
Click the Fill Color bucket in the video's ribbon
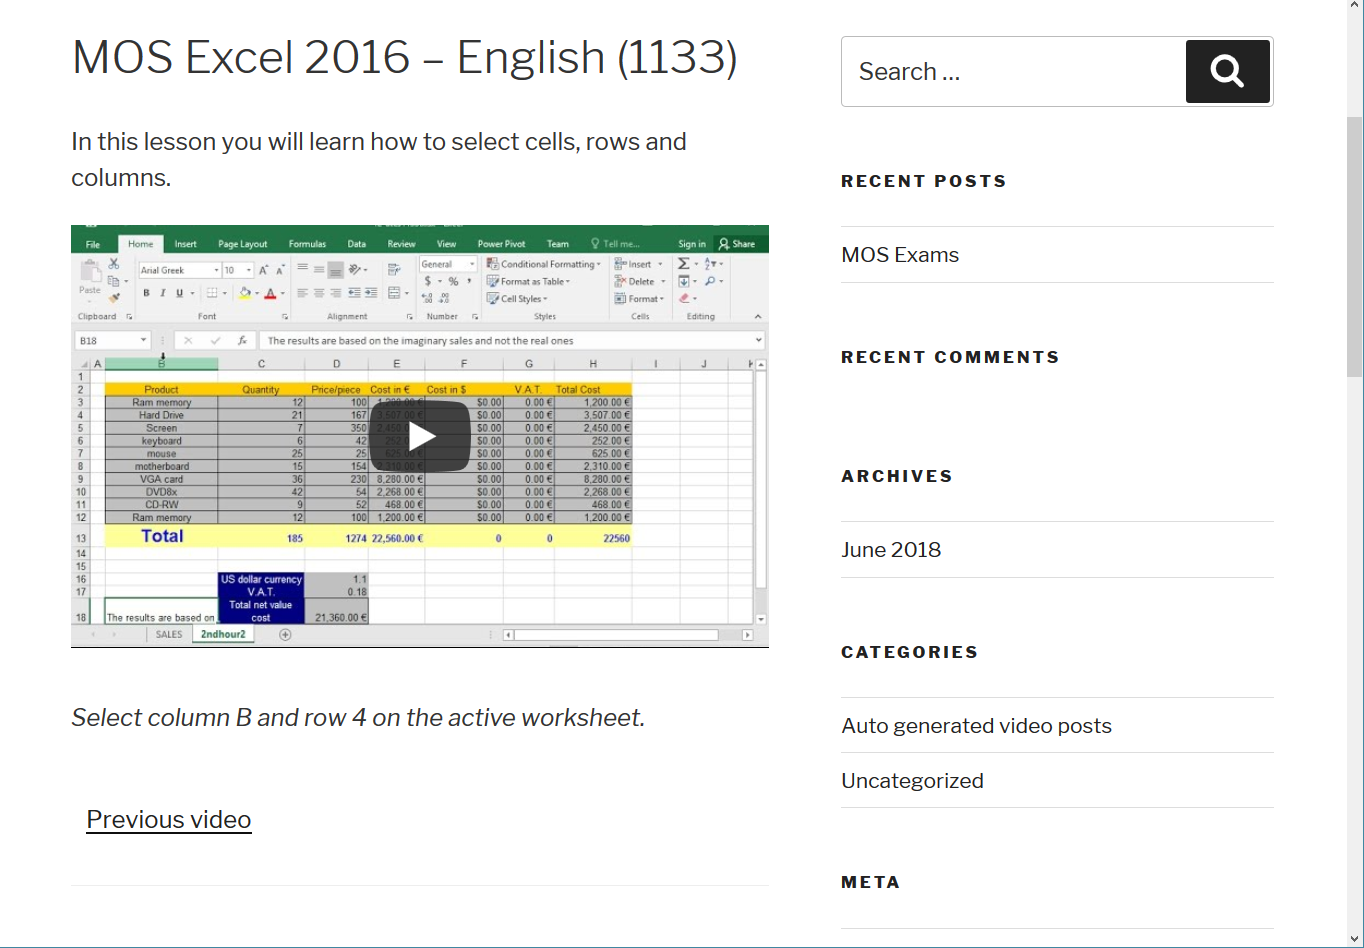[x=244, y=293]
